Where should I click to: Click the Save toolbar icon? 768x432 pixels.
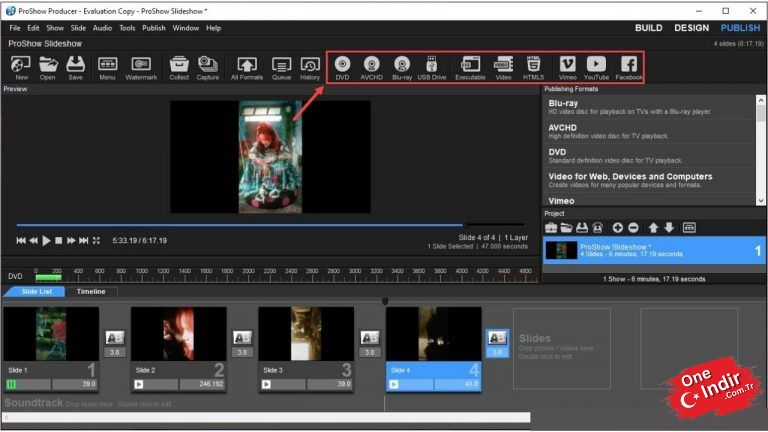[75, 68]
